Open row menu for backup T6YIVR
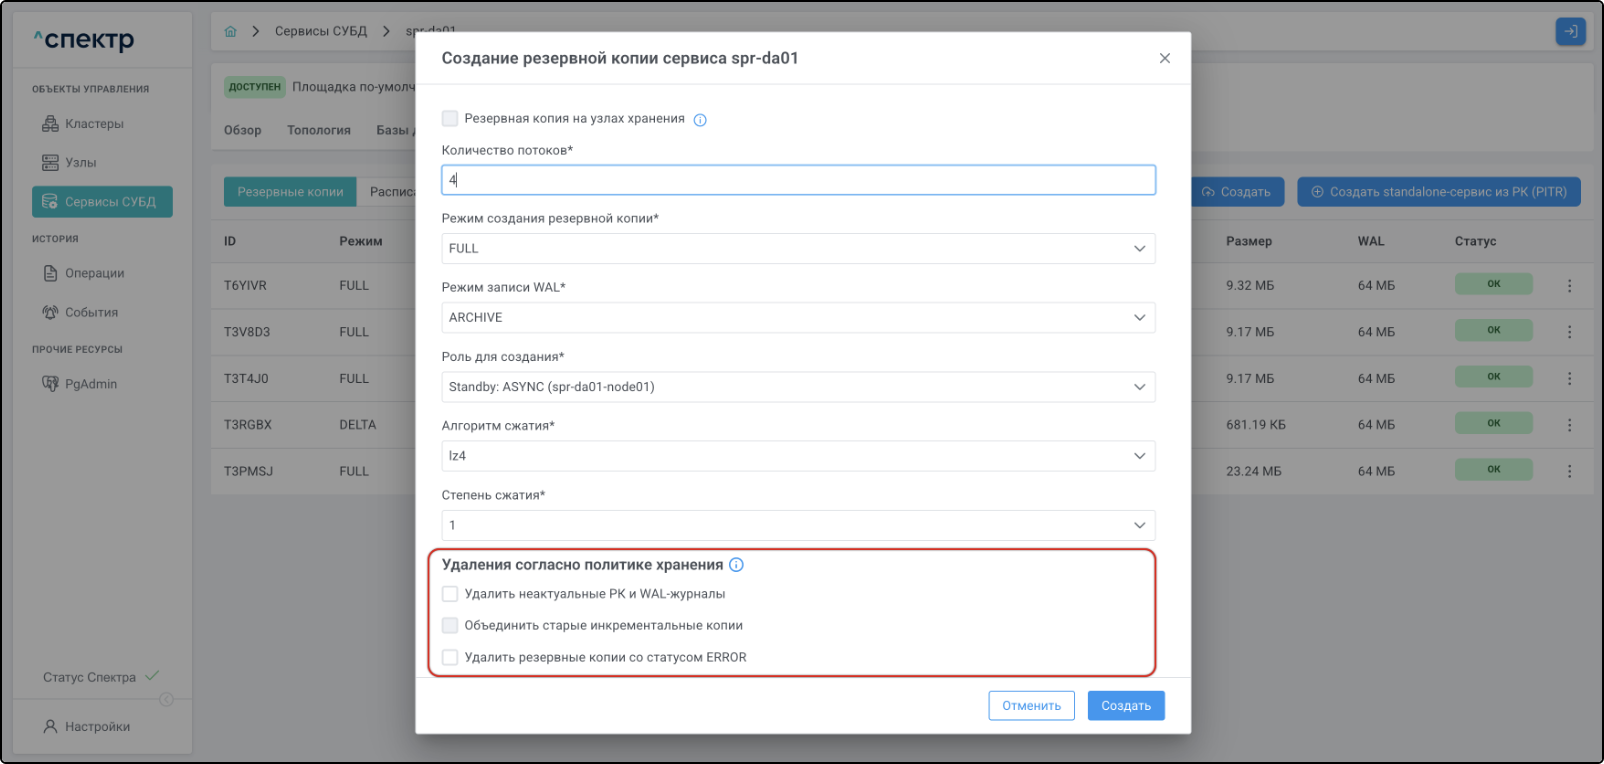 [x=1569, y=286]
